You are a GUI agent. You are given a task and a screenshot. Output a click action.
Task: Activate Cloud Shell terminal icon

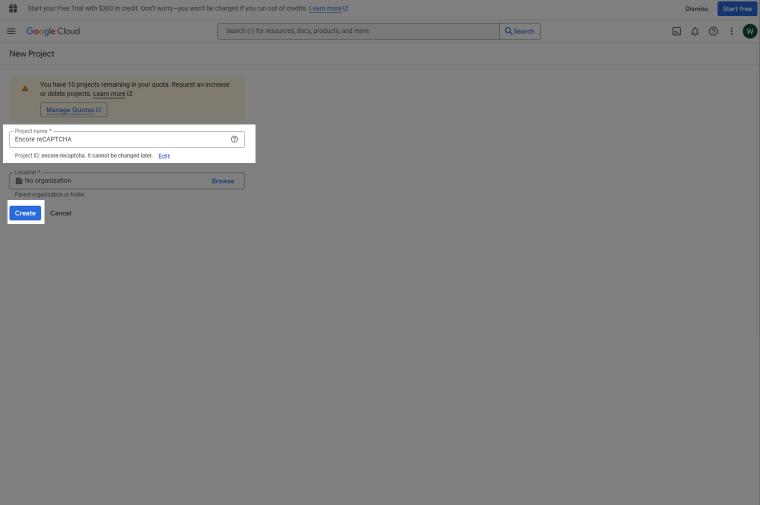point(676,31)
